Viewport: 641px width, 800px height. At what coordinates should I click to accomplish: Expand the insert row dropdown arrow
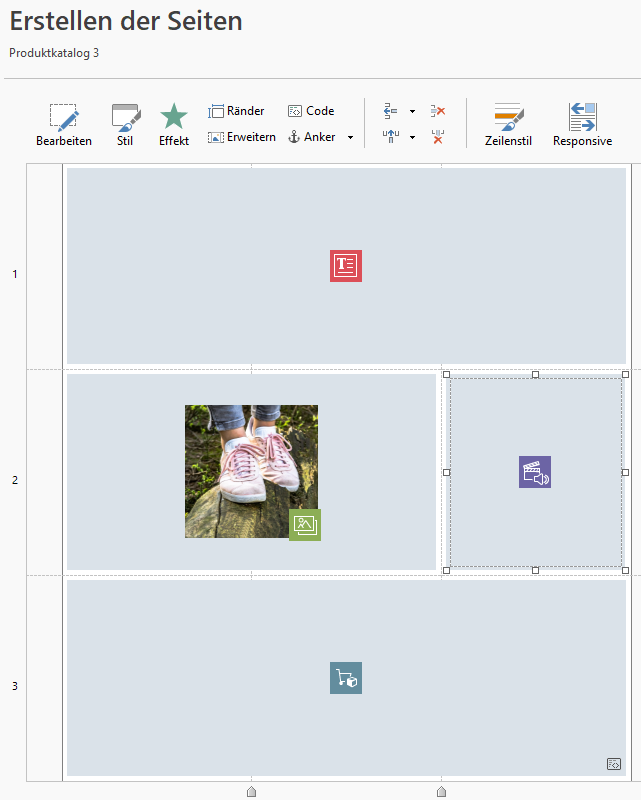(x=412, y=111)
